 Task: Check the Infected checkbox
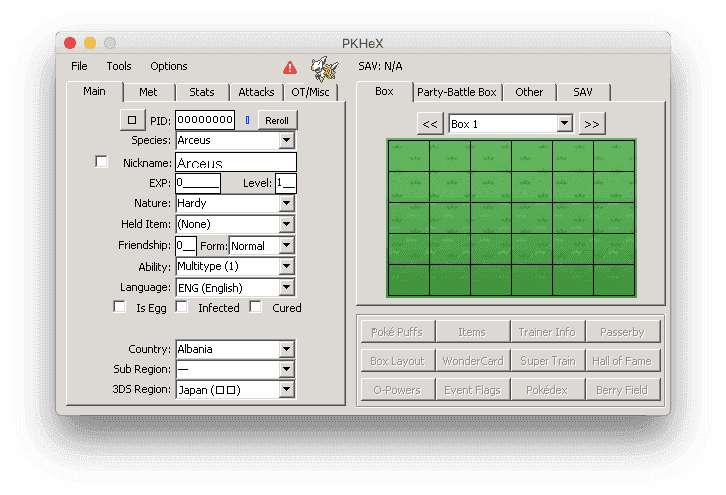click(182, 307)
